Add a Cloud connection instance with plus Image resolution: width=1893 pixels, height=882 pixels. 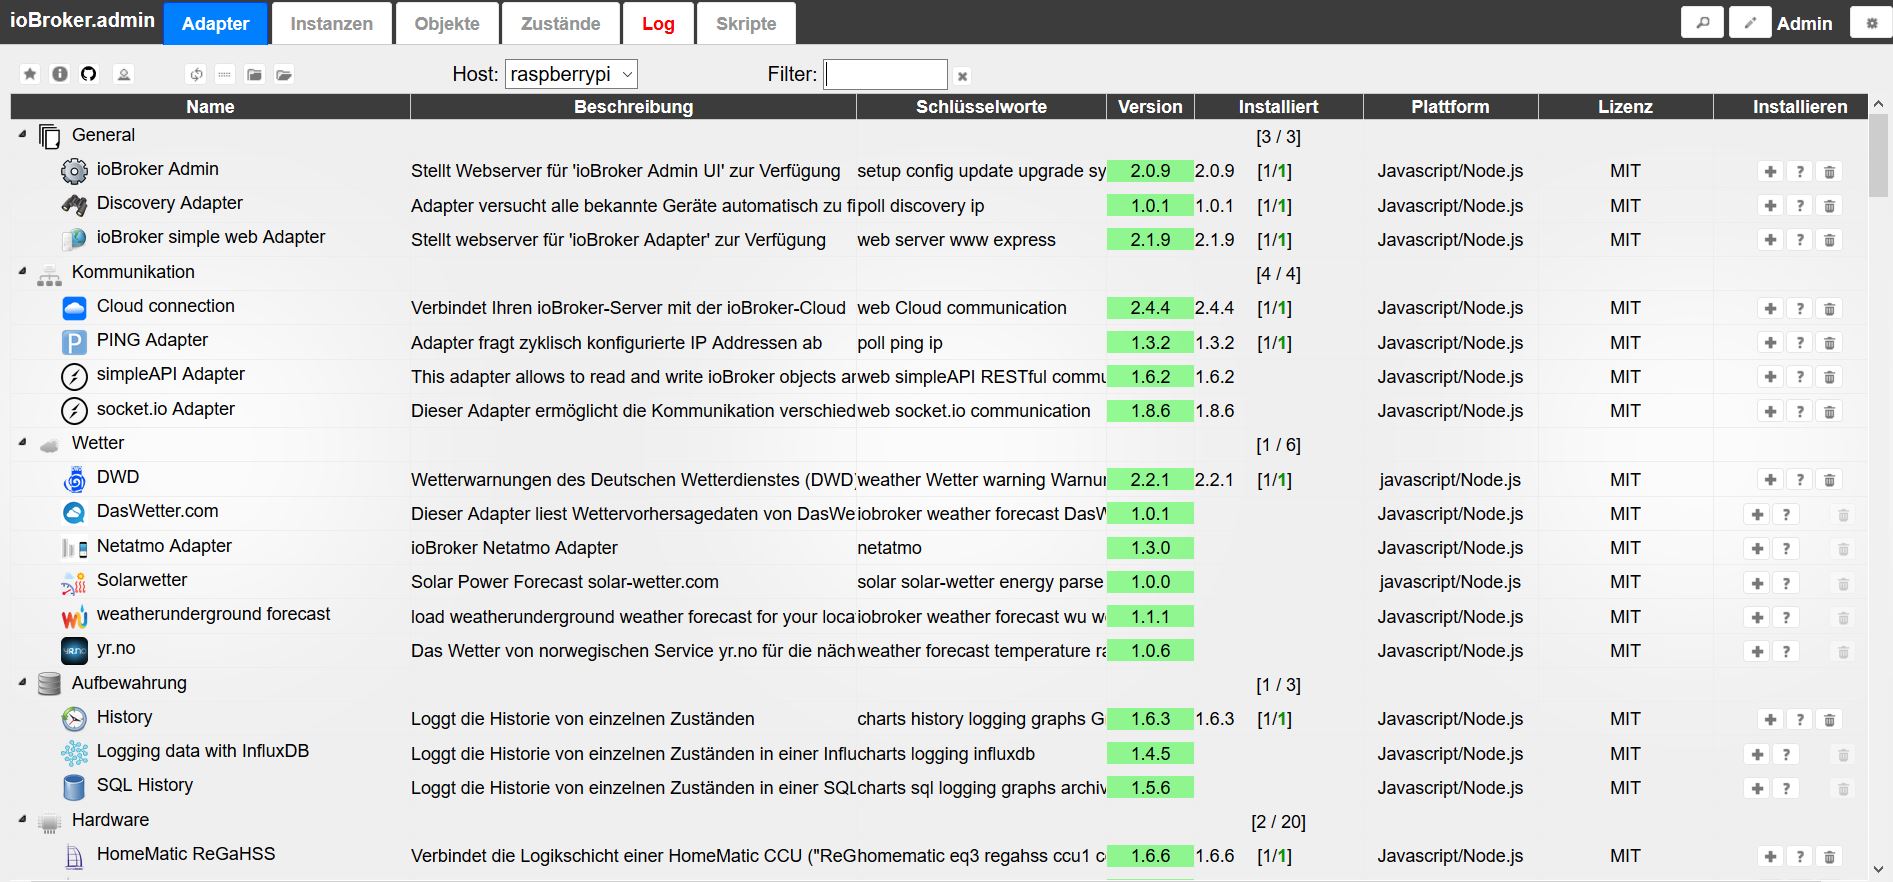click(x=1770, y=308)
